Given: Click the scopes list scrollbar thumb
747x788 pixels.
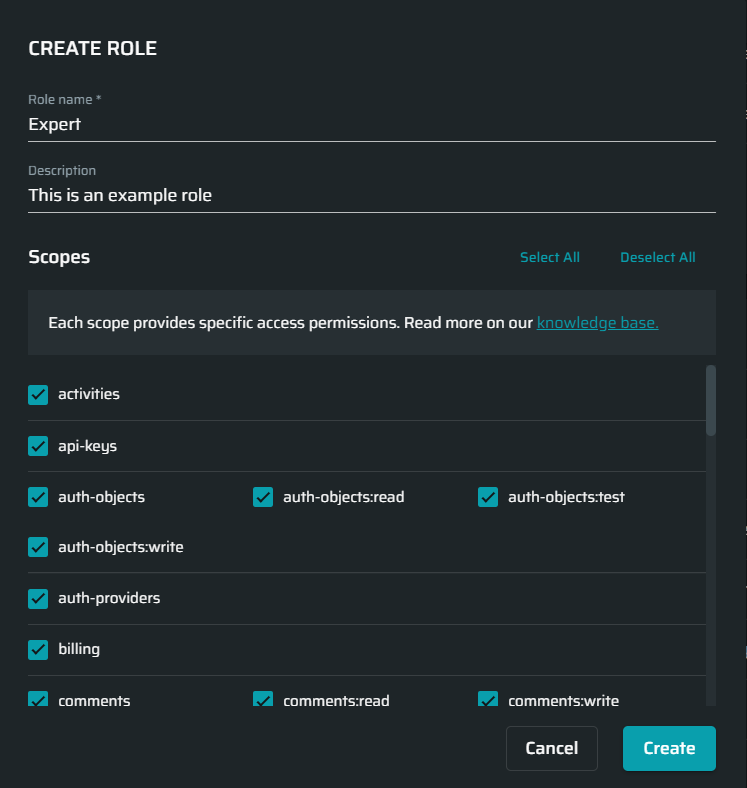Looking at the screenshot, I should pos(711,400).
